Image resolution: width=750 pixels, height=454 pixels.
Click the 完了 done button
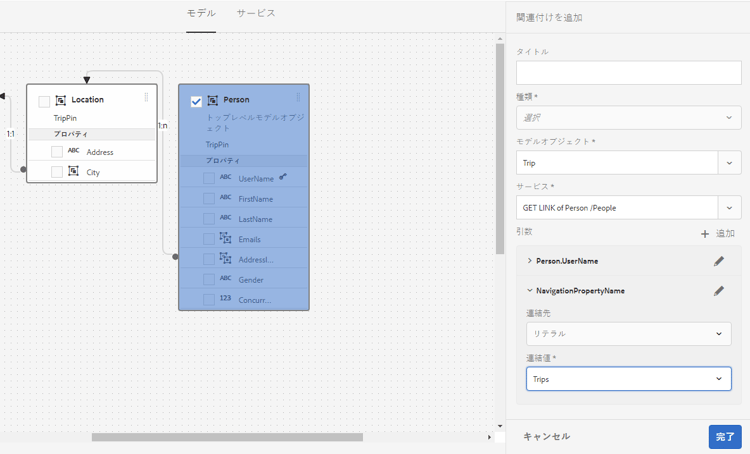point(725,437)
